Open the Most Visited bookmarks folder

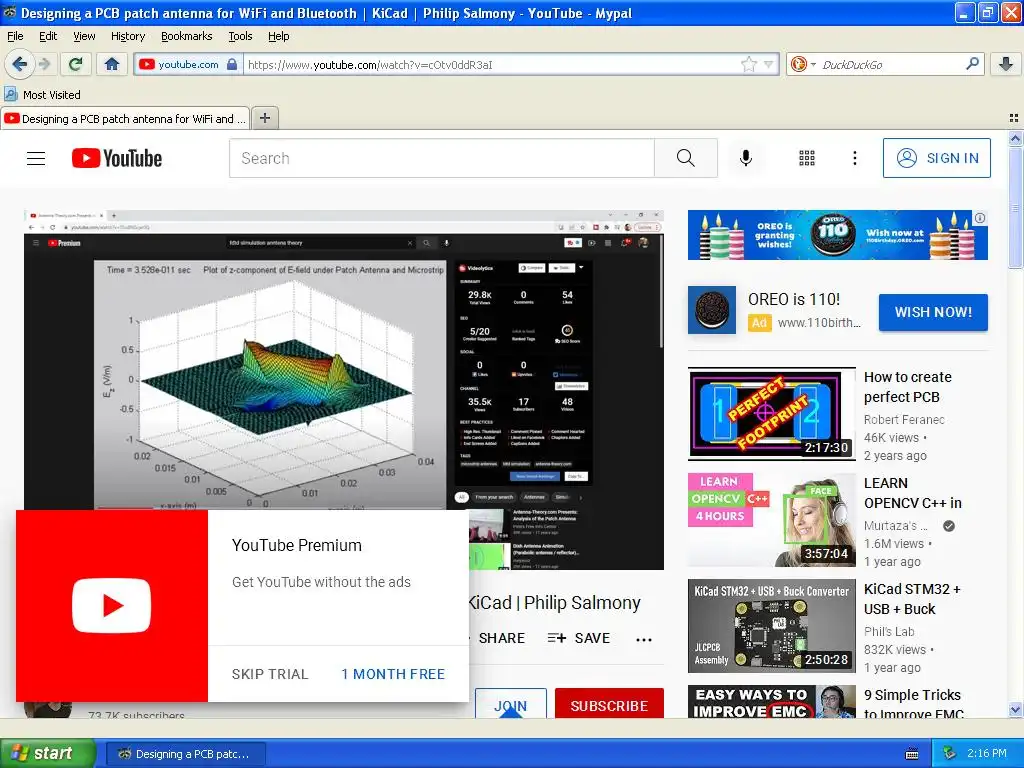click(x=42, y=95)
